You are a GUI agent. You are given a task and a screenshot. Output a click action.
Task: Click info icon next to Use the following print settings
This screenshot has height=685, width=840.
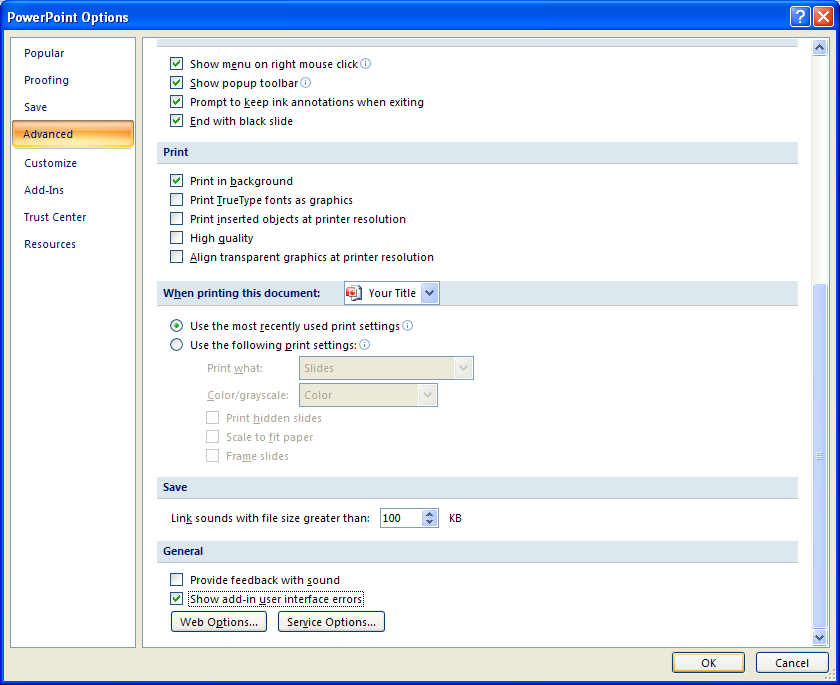tap(365, 344)
